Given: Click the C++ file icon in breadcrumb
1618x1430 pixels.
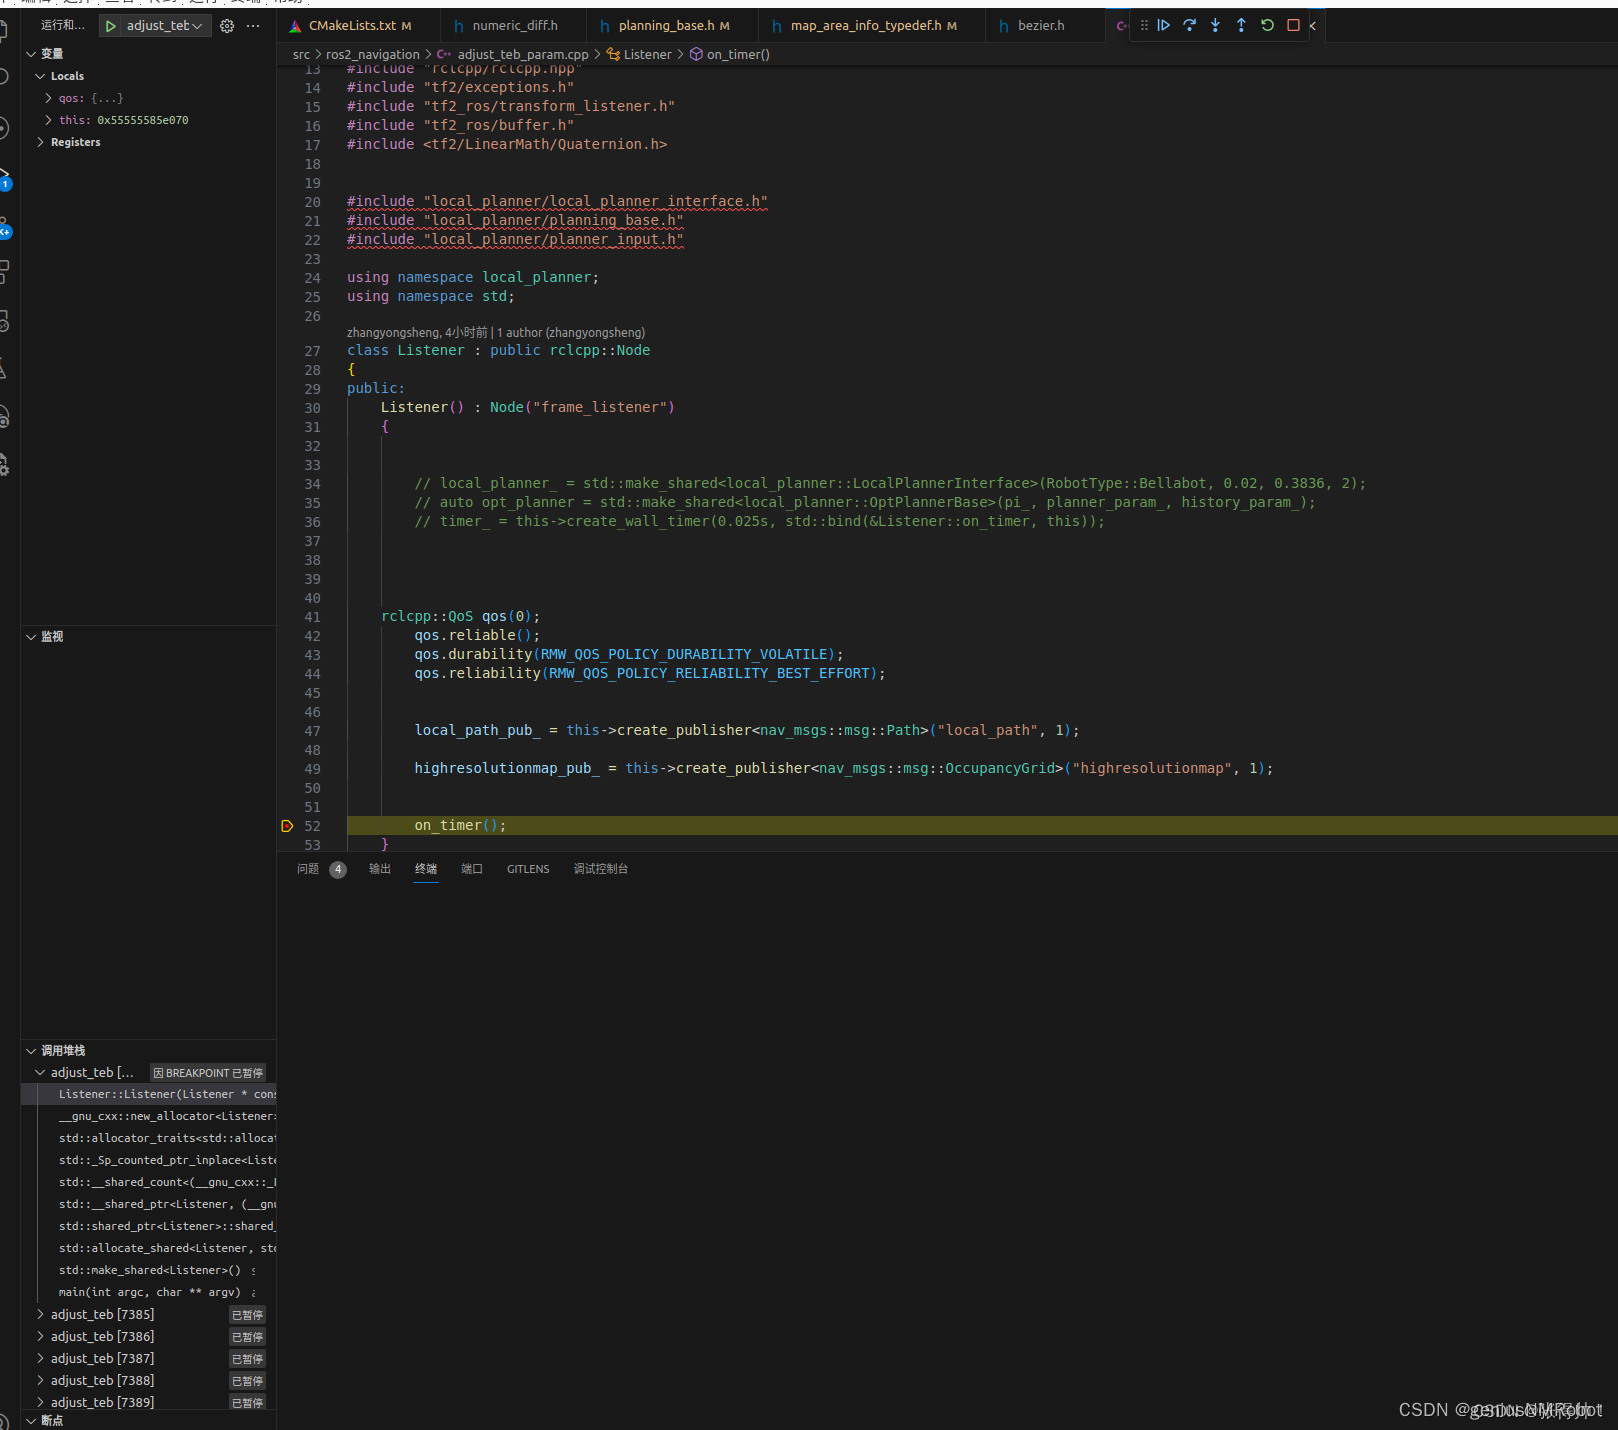Looking at the screenshot, I should (x=444, y=55).
